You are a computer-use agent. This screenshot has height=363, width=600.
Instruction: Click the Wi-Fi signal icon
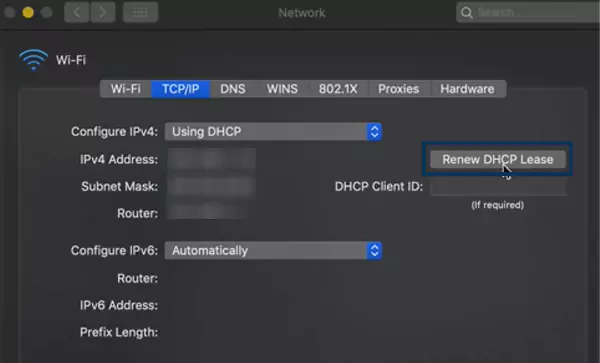(x=34, y=60)
